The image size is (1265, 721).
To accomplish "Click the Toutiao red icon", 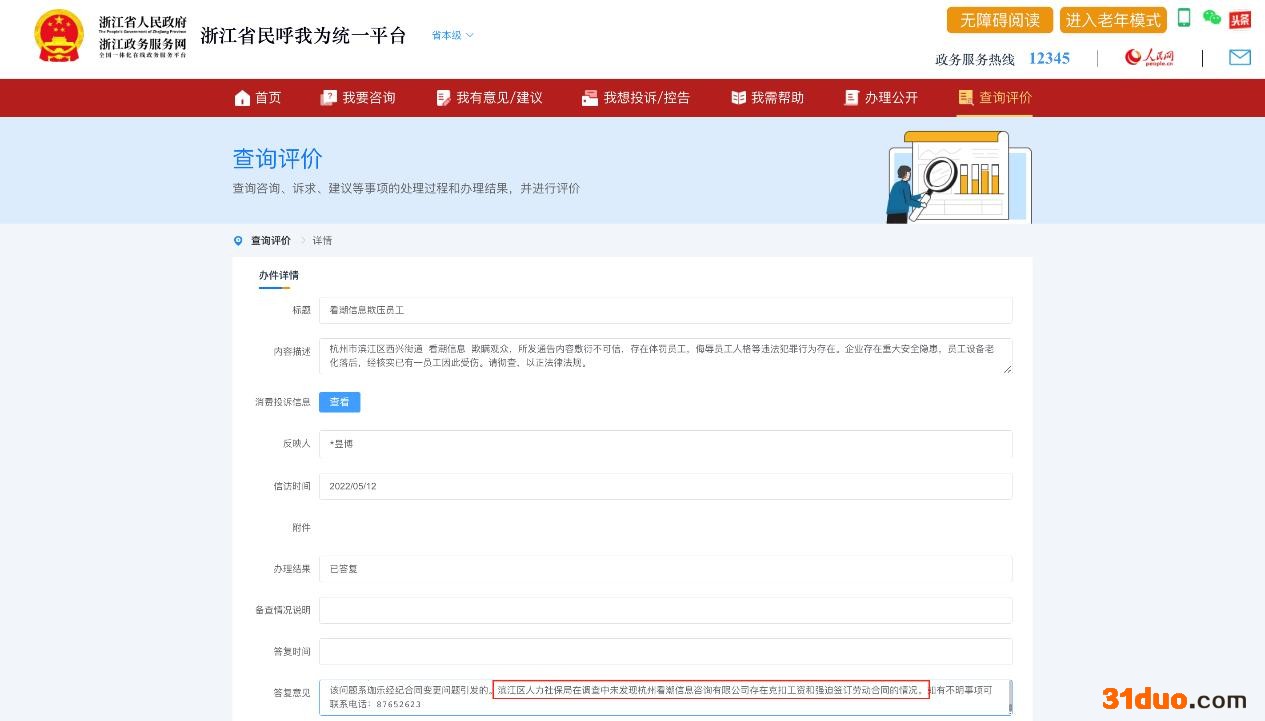I will click(1240, 19).
